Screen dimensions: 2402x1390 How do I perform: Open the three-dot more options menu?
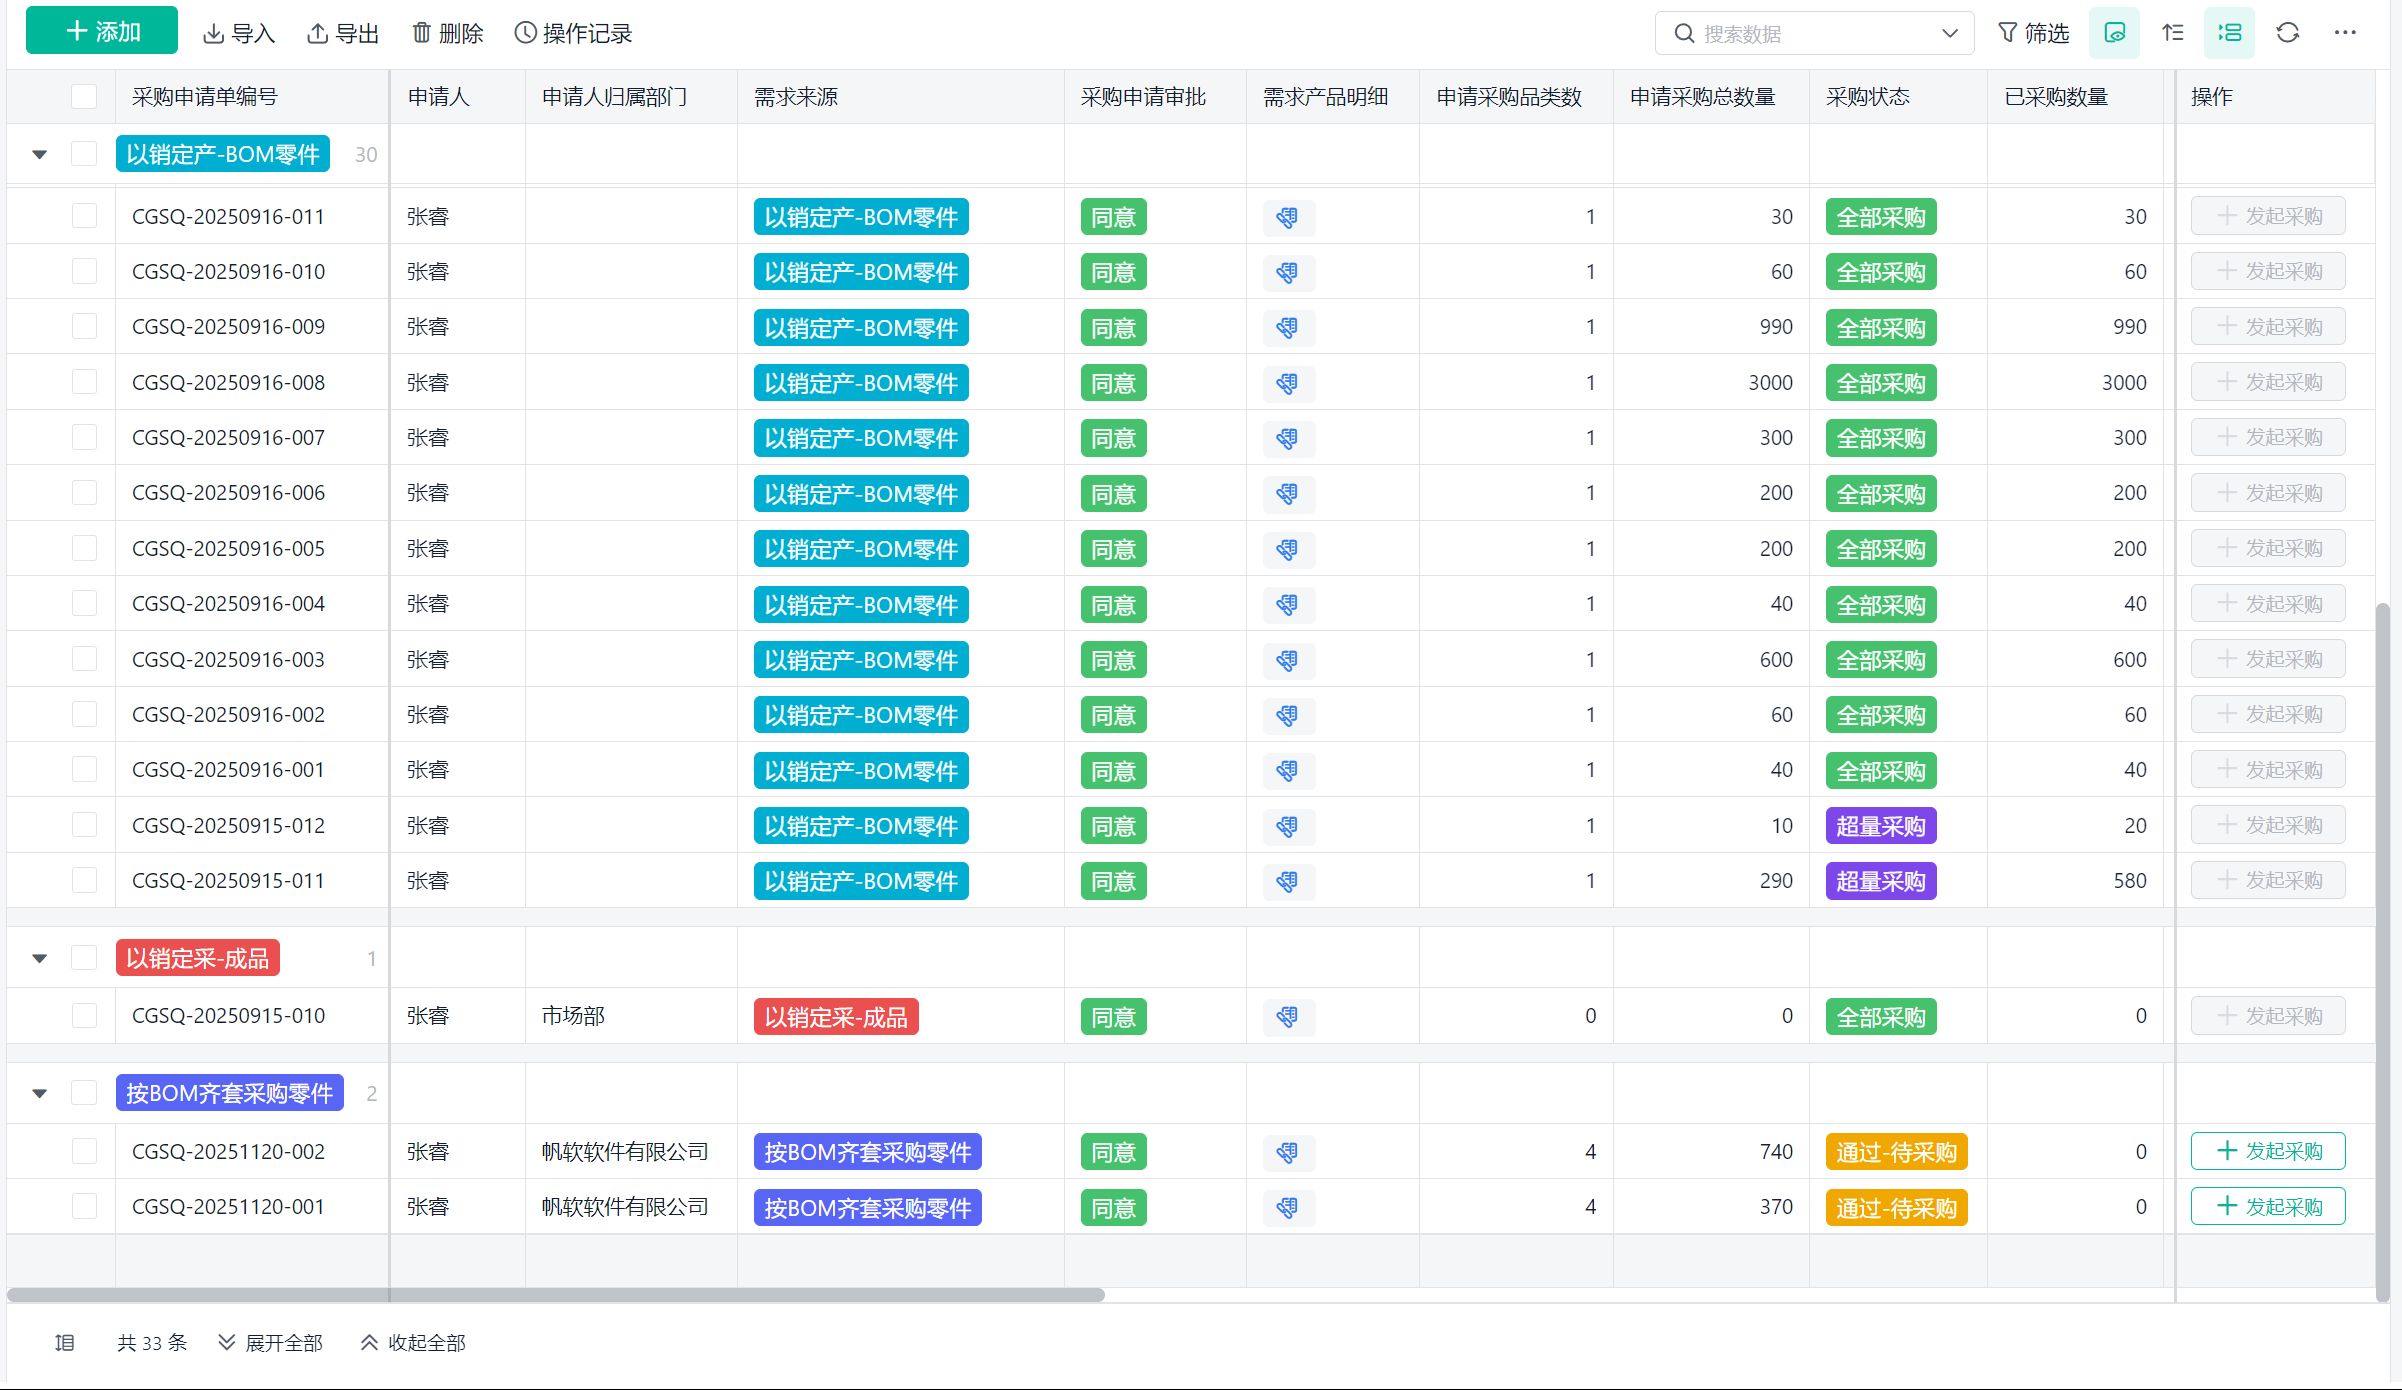[x=2345, y=33]
